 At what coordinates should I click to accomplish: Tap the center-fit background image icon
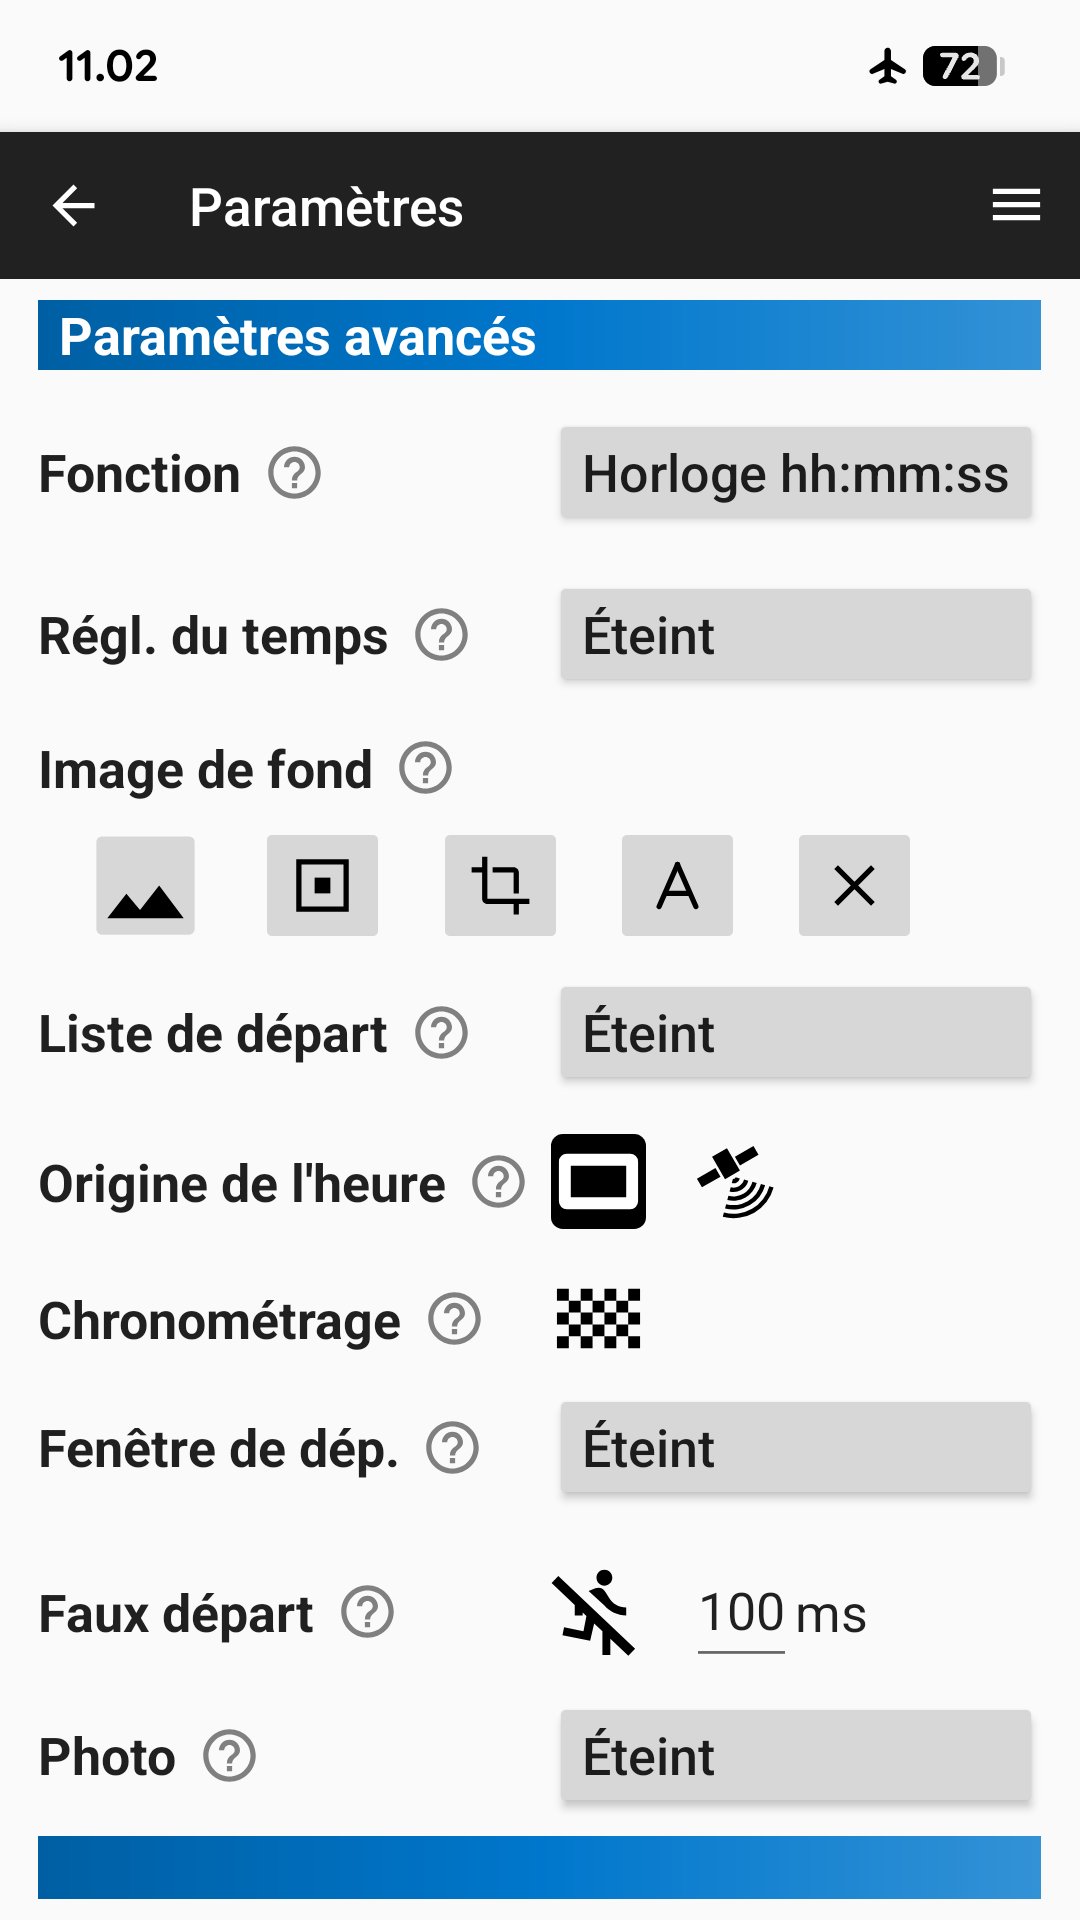322,886
